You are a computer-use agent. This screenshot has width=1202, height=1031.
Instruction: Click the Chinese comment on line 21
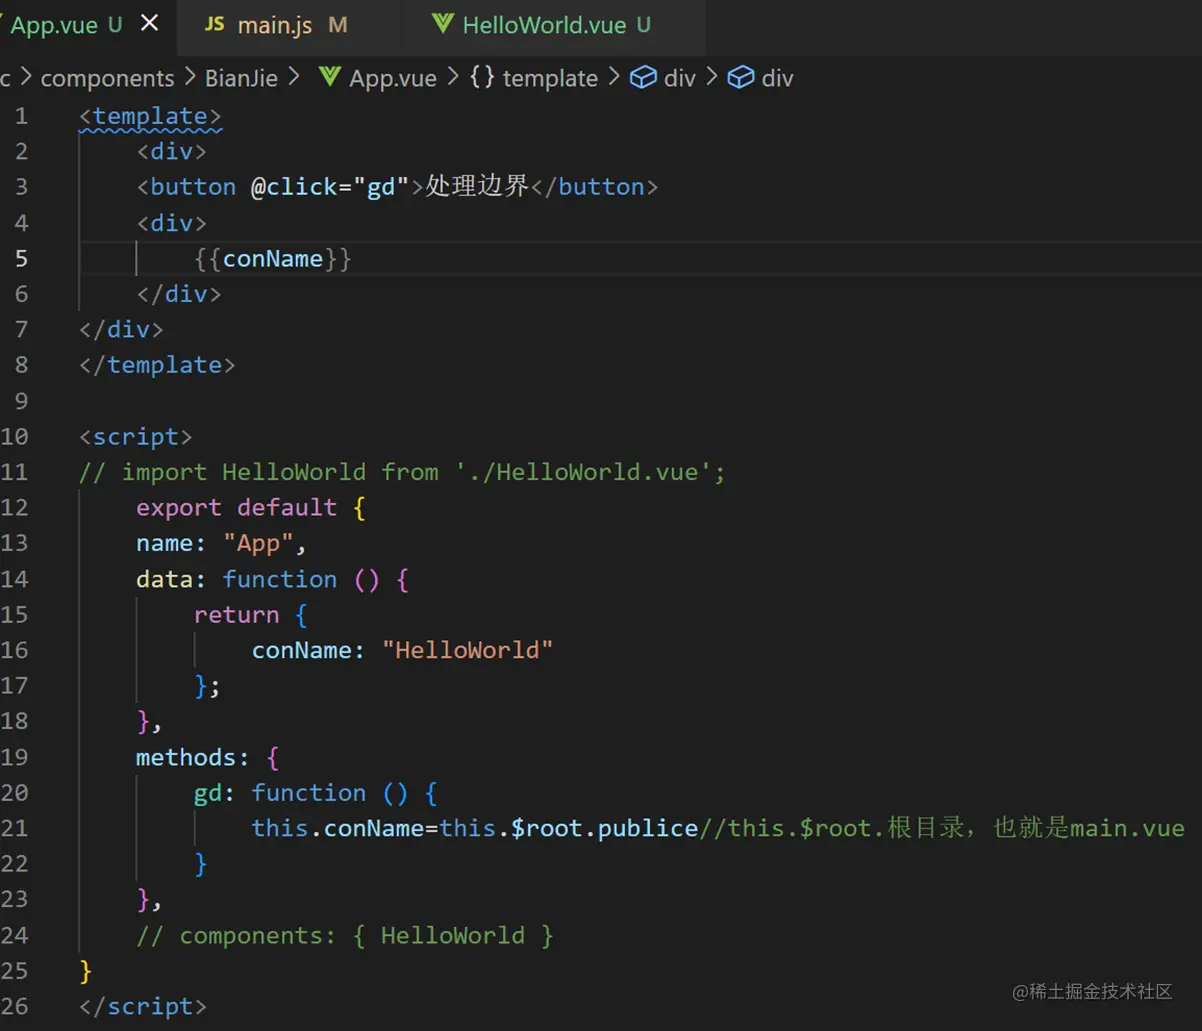click(x=942, y=828)
